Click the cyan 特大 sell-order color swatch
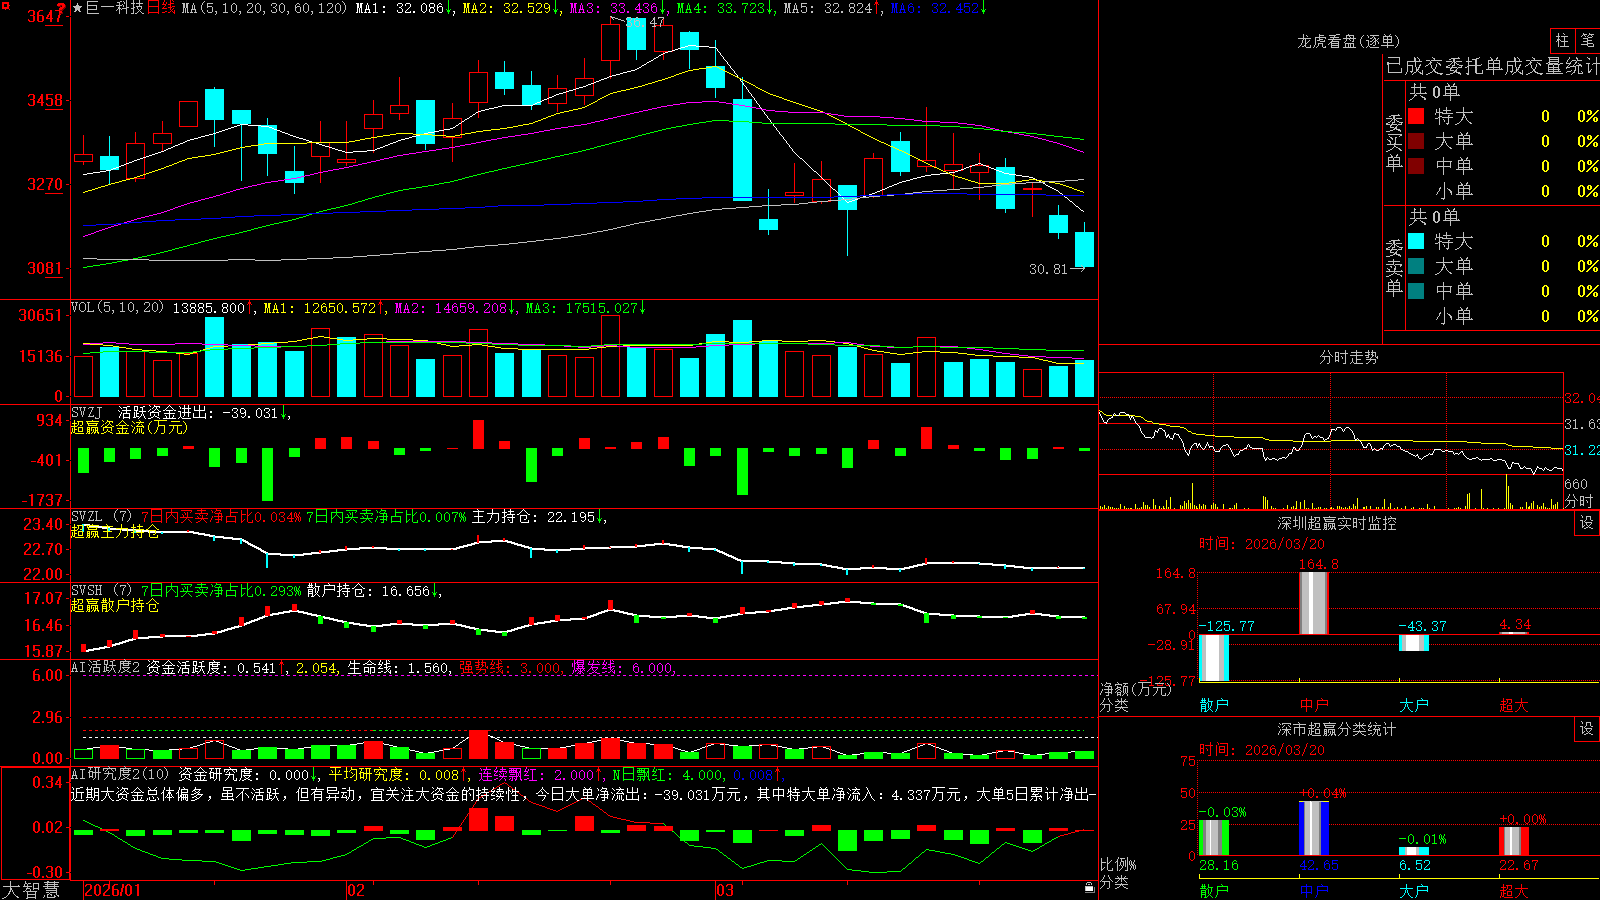Screen dimensions: 1600x900 point(1416,241)
